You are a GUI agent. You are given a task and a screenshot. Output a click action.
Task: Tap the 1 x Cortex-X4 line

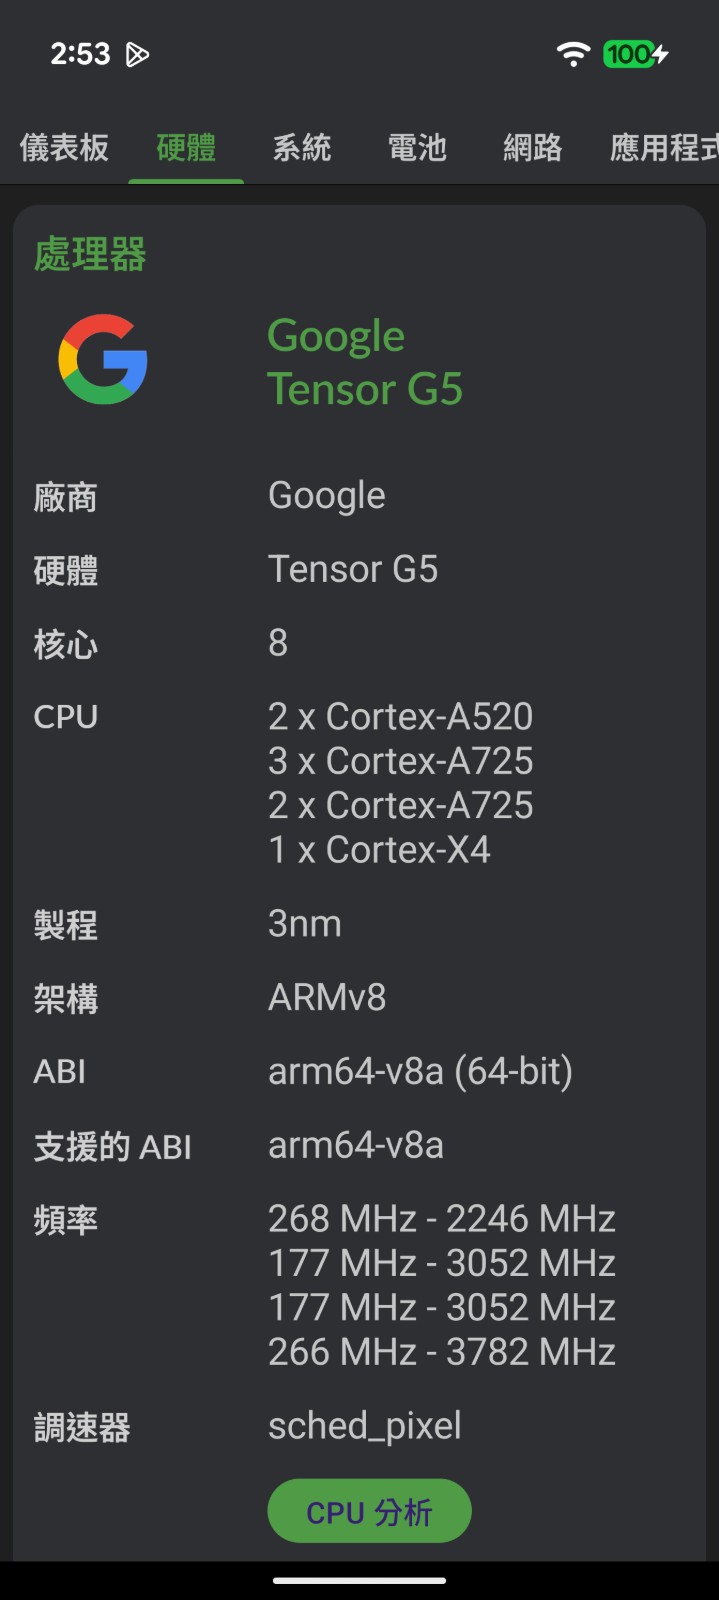point(379,850)
